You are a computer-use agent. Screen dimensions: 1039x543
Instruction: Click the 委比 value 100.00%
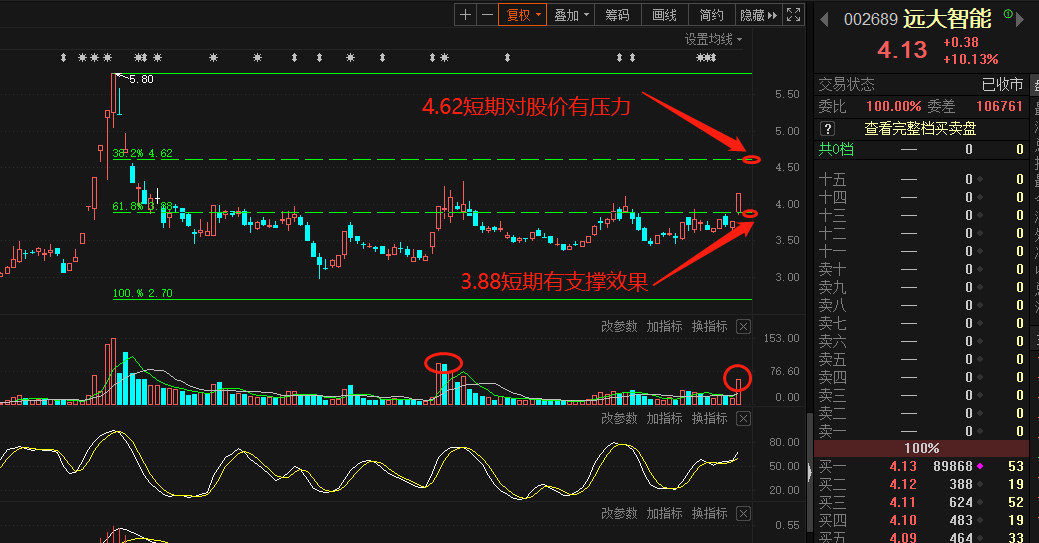[x=893, y=106]
